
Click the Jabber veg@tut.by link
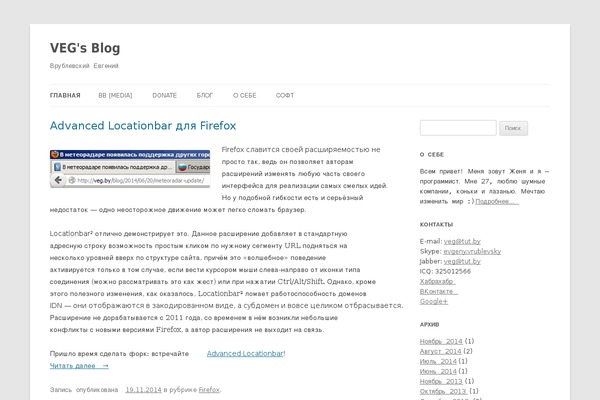[x=462, y=261]
